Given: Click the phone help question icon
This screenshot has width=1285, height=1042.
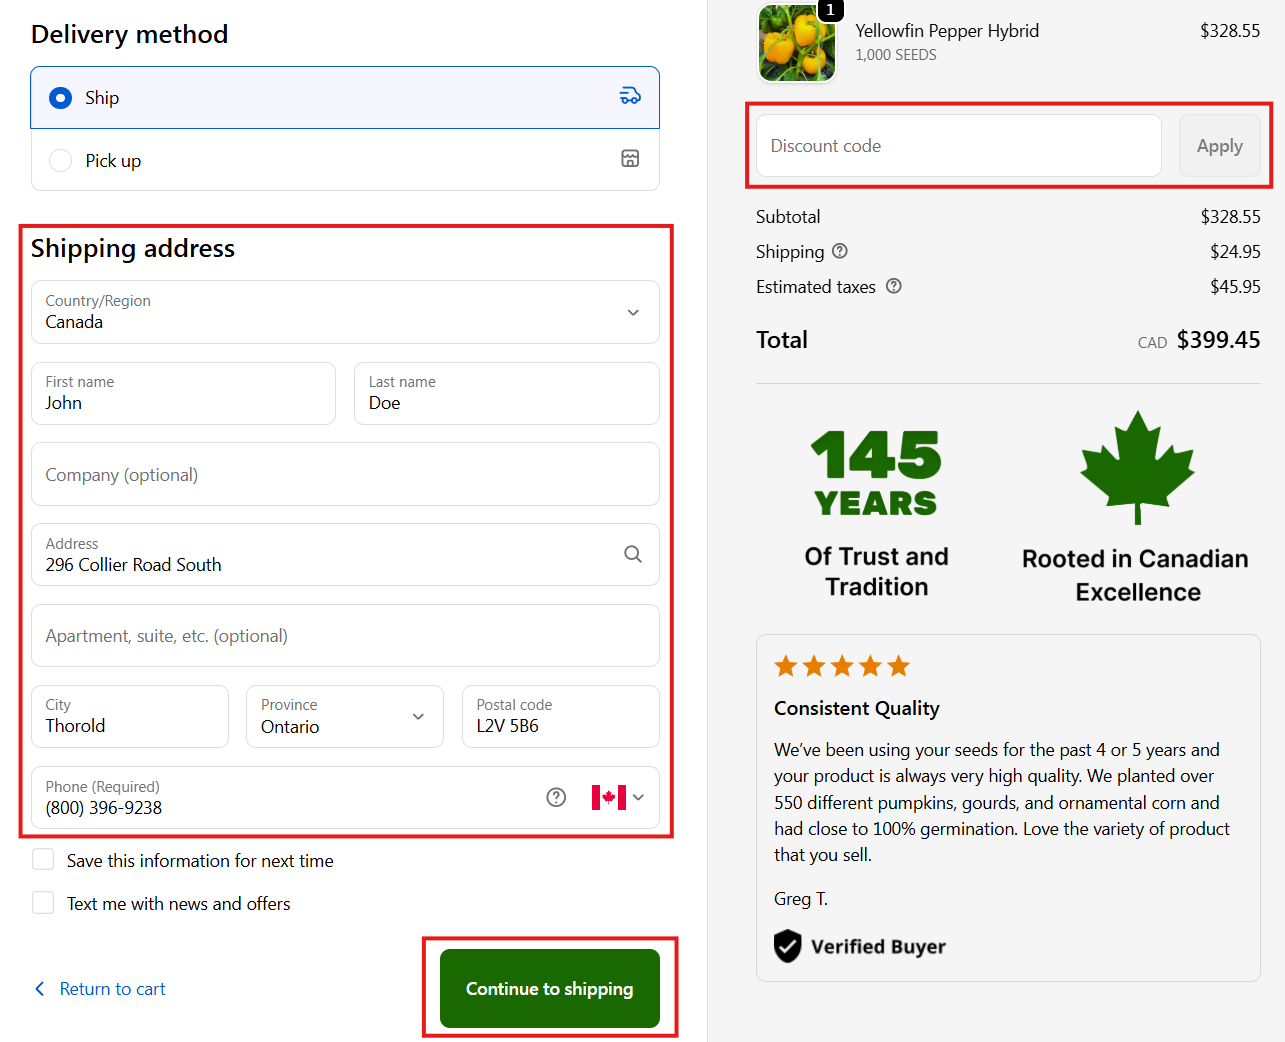Looking at the screenshot, I should coord(556,797).
